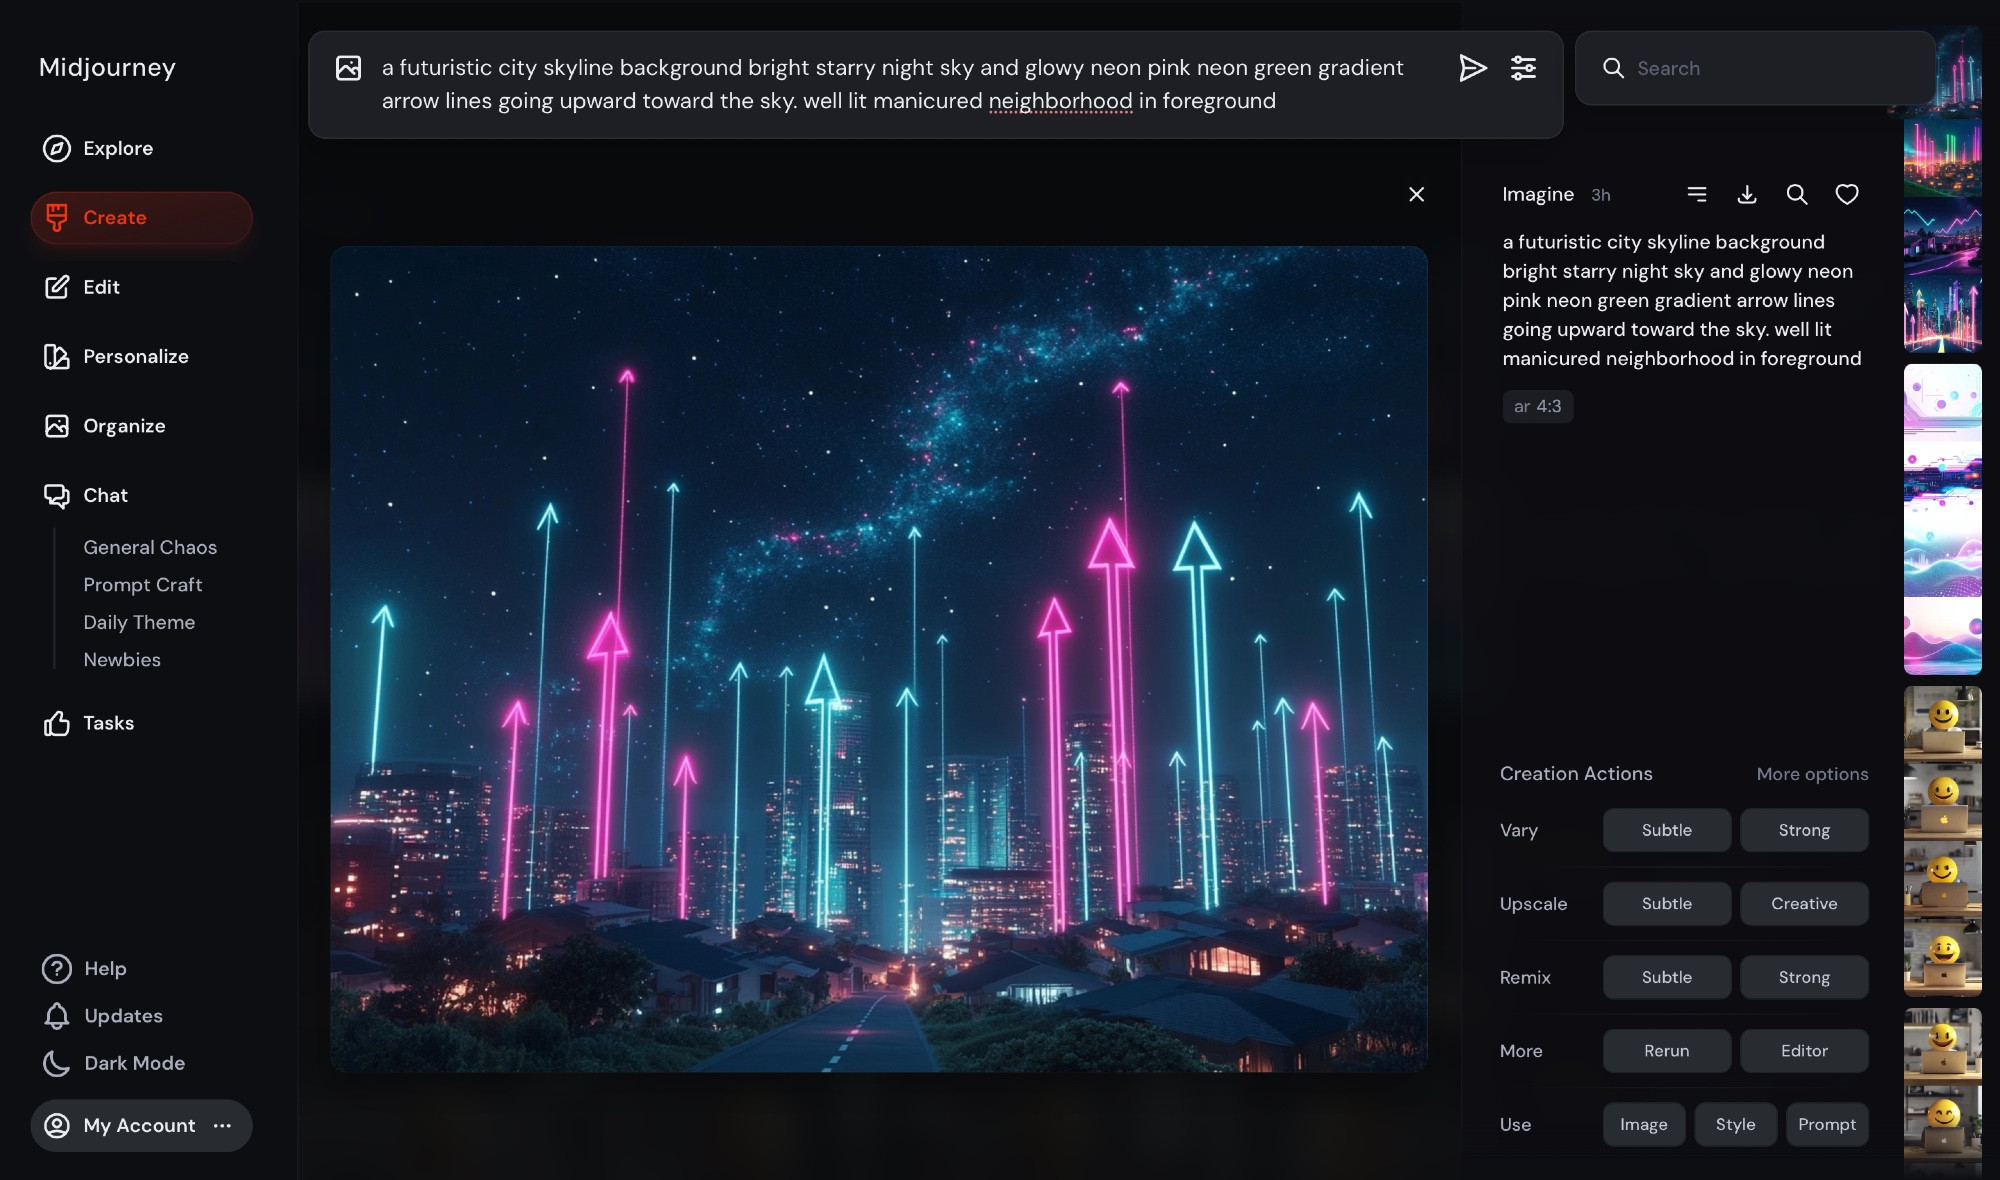Screen dimensions: 2000x1180
Task: Click the main neon arrows city image
Action: click(x=879, y=659)
